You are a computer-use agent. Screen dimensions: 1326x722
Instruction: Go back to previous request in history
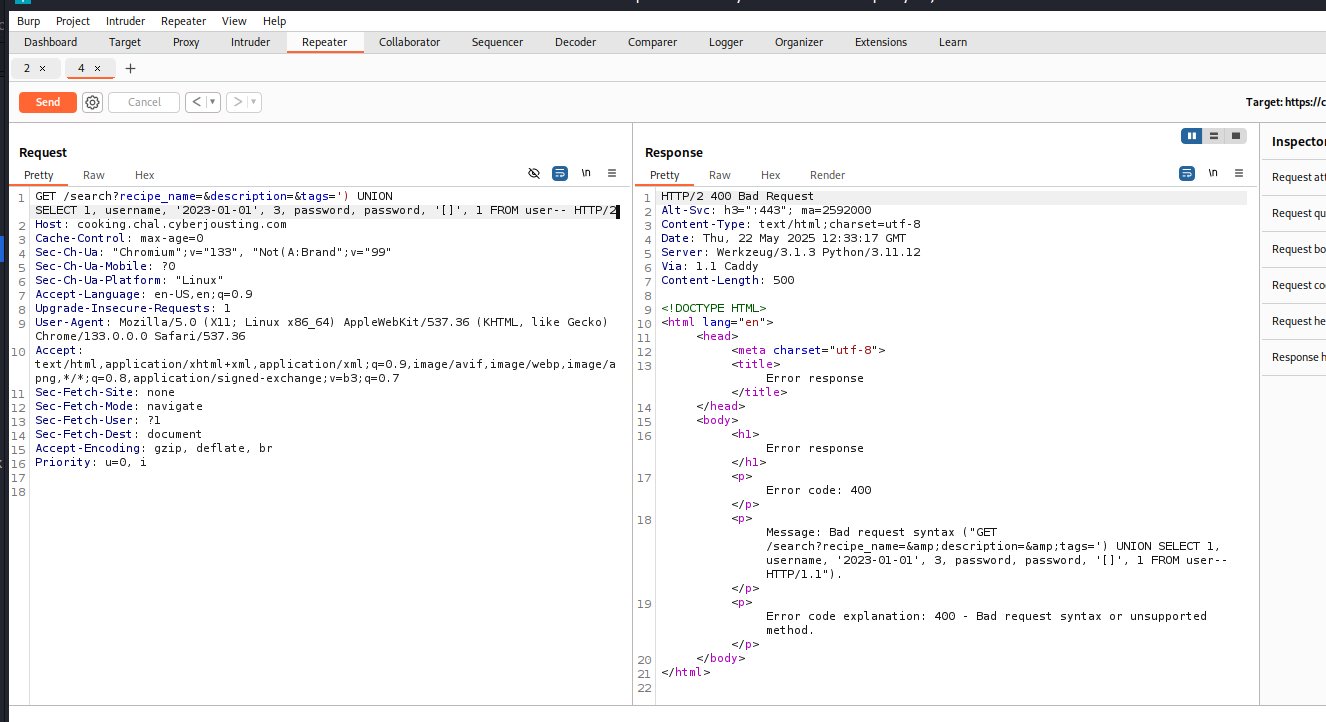pos(196,102)
